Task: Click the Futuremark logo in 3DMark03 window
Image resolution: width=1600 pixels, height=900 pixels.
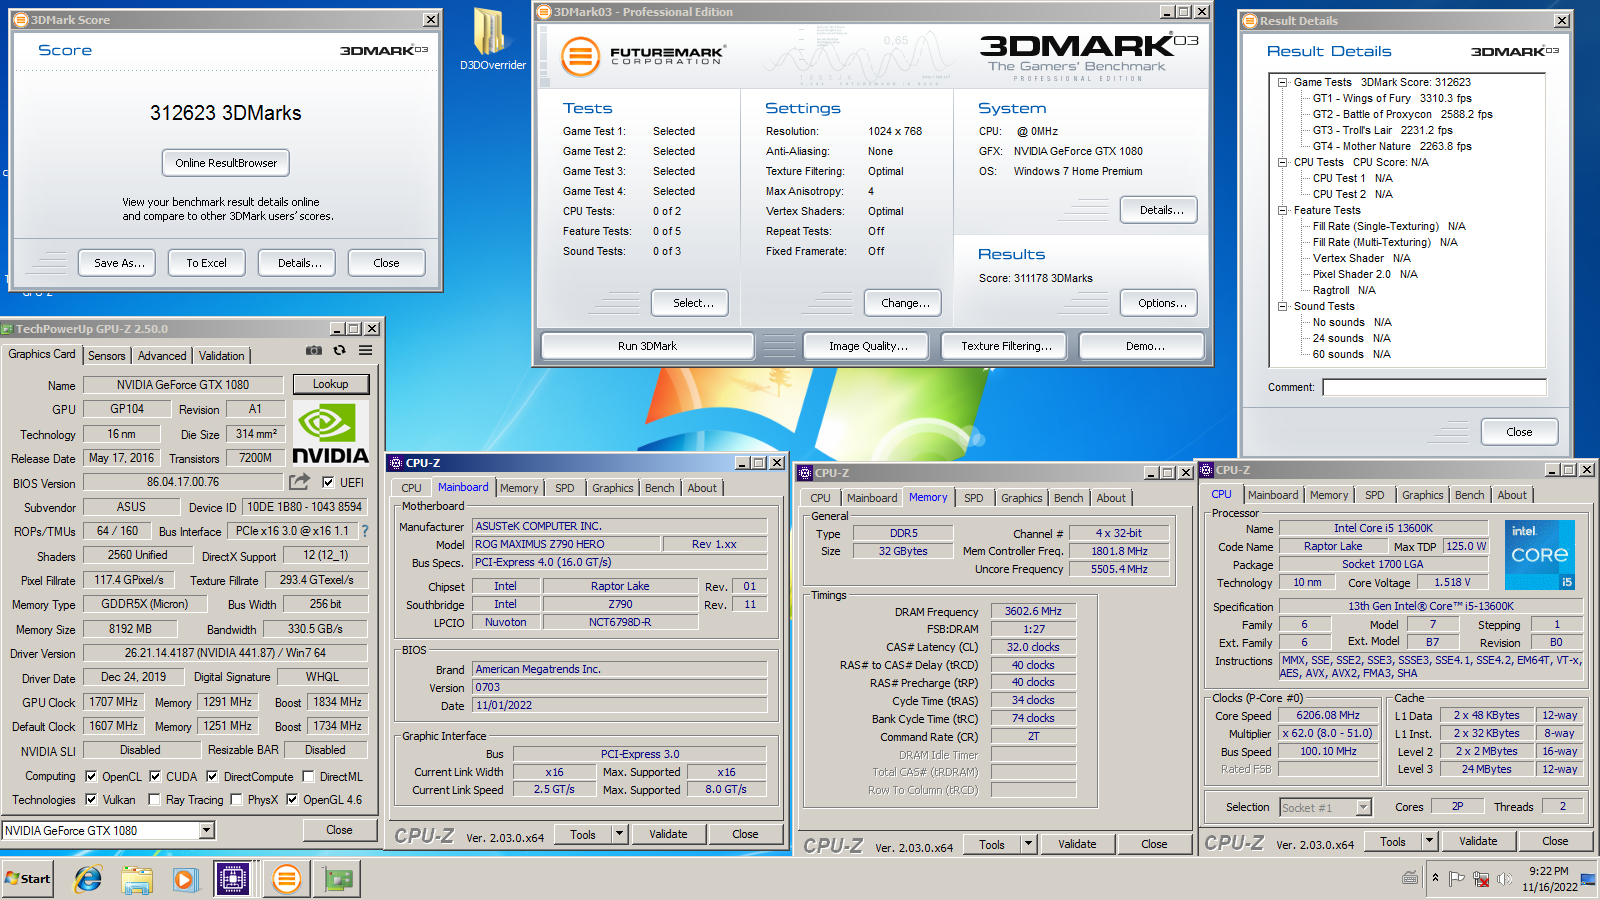Action: coord(641,57)
